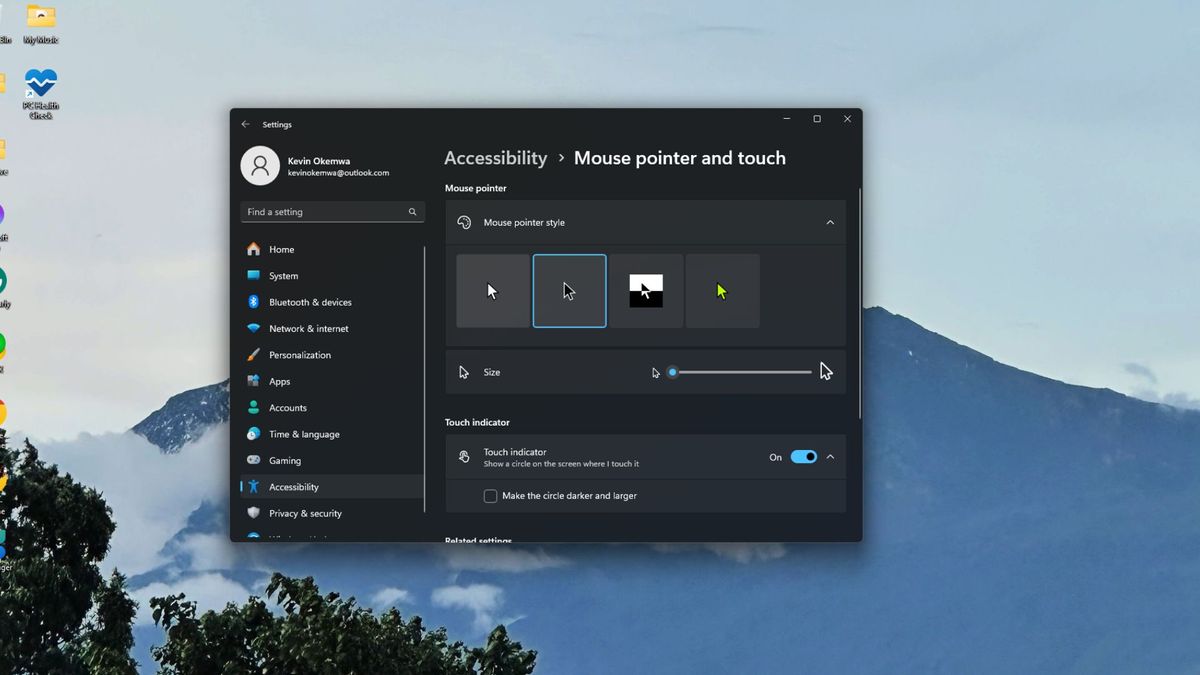The height and width of the screenshot is (675, 1200).
Task: Toggle the touch indicator switch on
Action: point(803,457)
